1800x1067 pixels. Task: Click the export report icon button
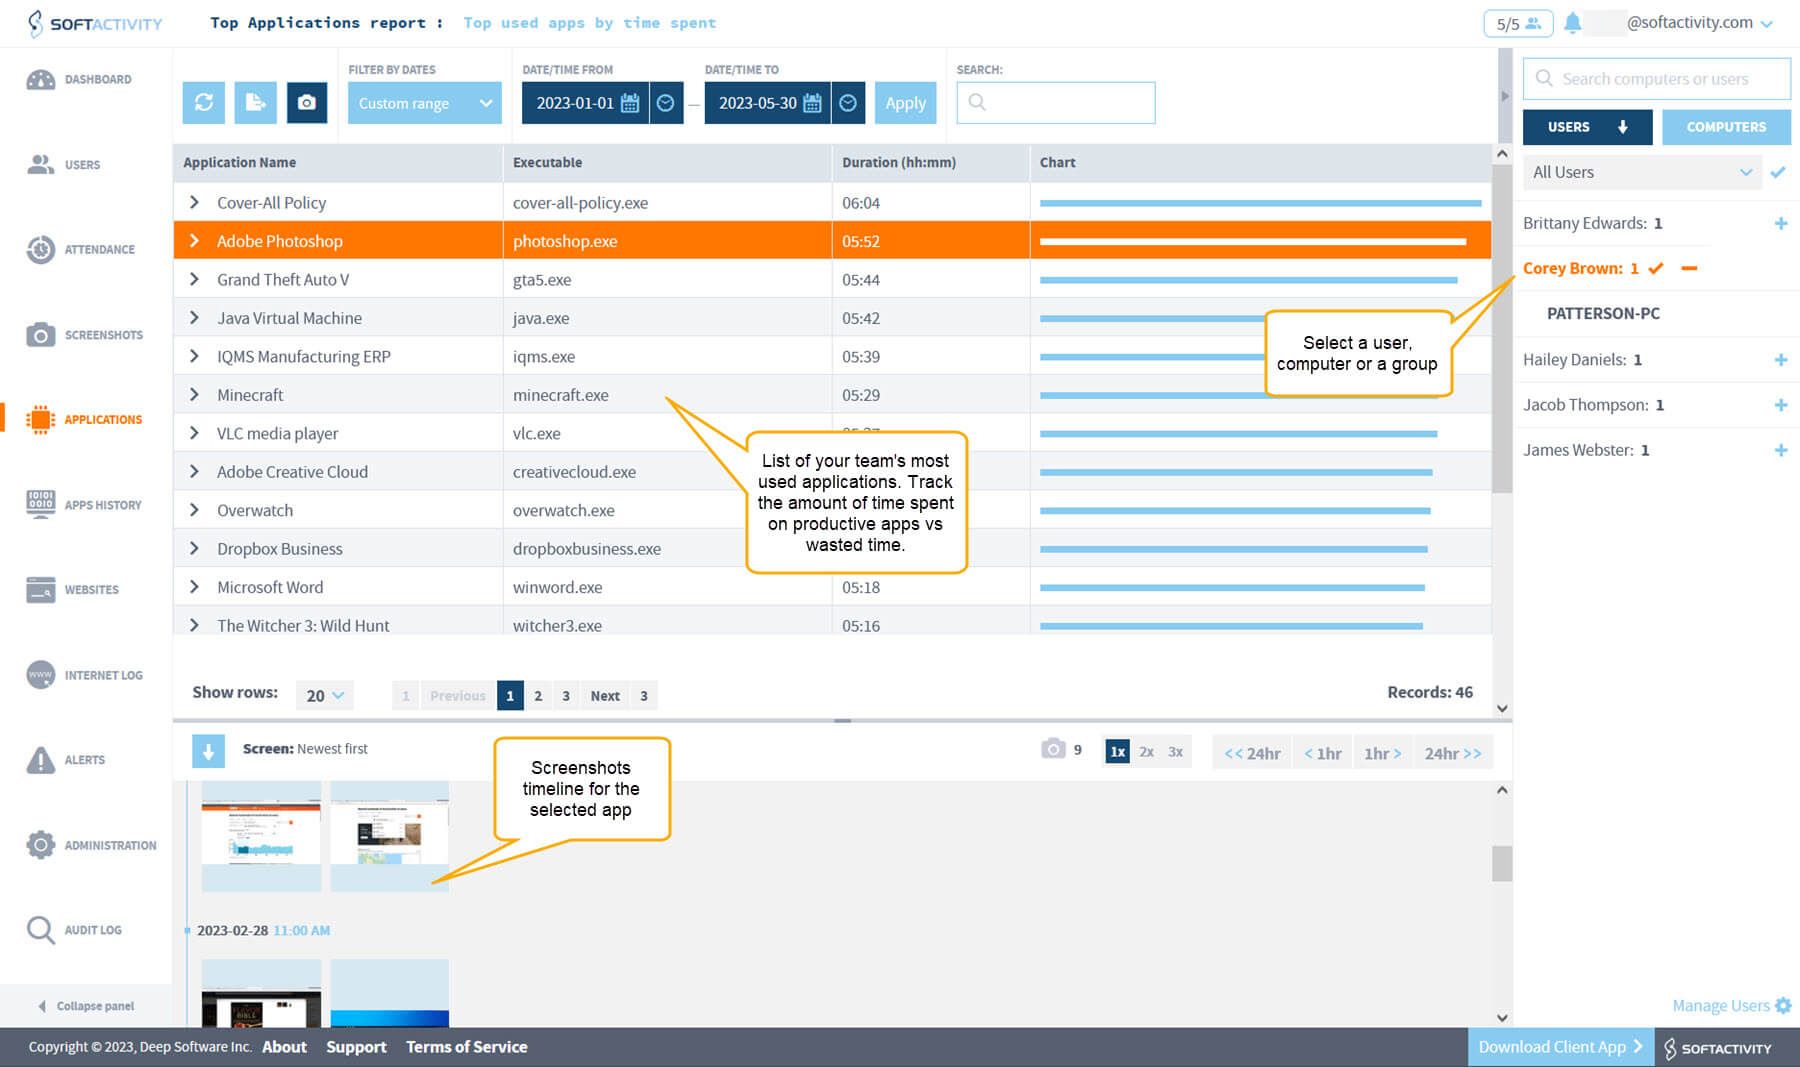255,103
